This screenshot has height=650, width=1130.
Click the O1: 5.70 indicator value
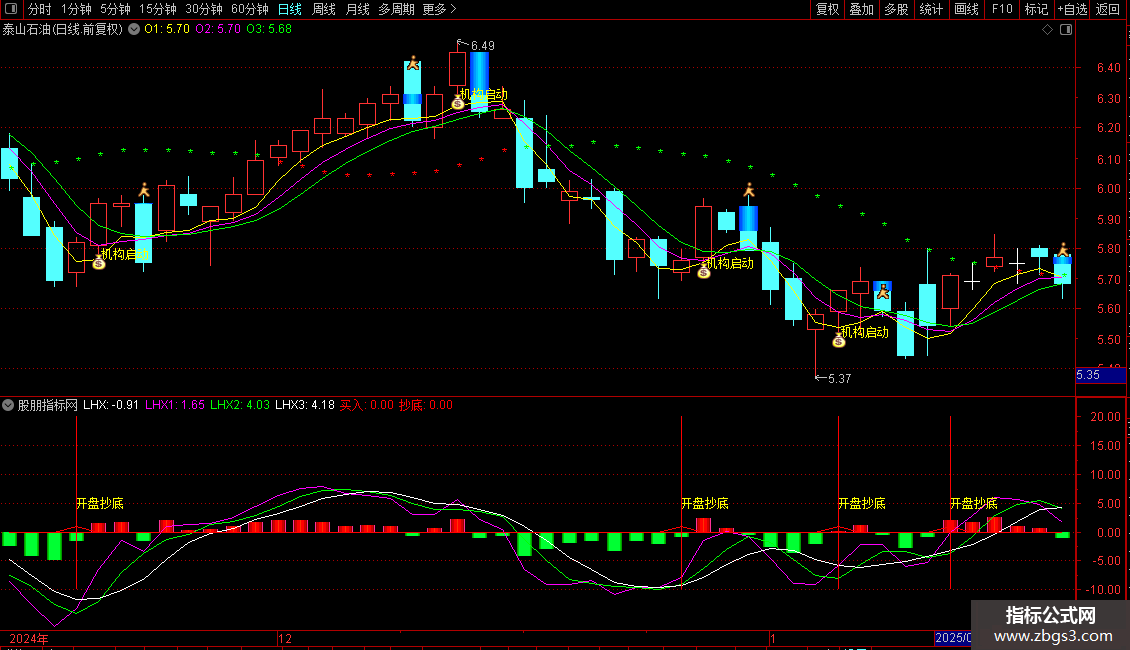point(166,29)
